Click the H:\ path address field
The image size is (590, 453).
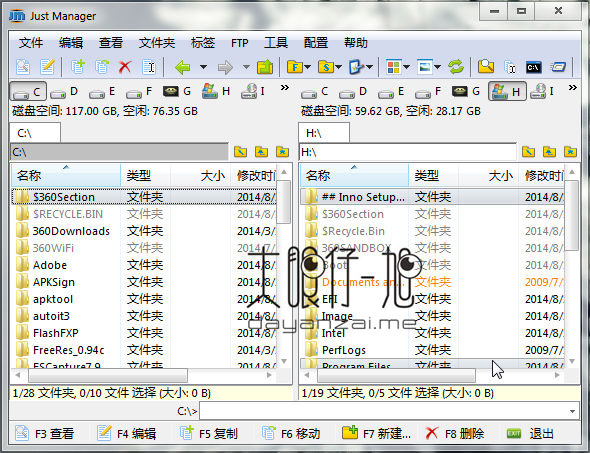(408, 152)
